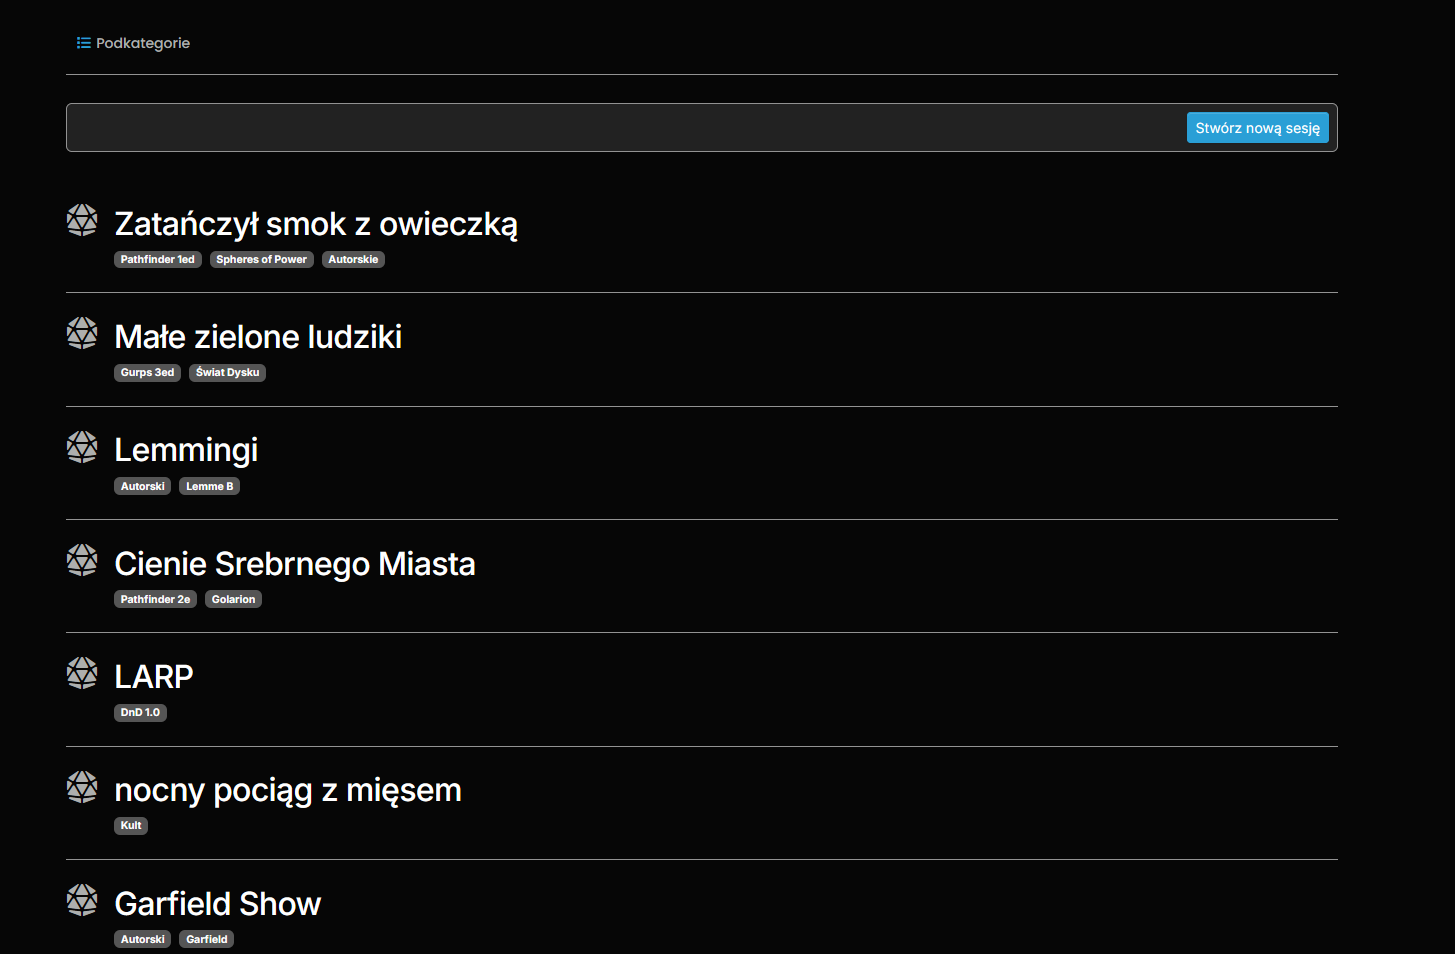Click dice icon beside Cienie Srebrnego Miasta
The width and height of the screenshot is (1455, 954).
(x=82, y=560)
